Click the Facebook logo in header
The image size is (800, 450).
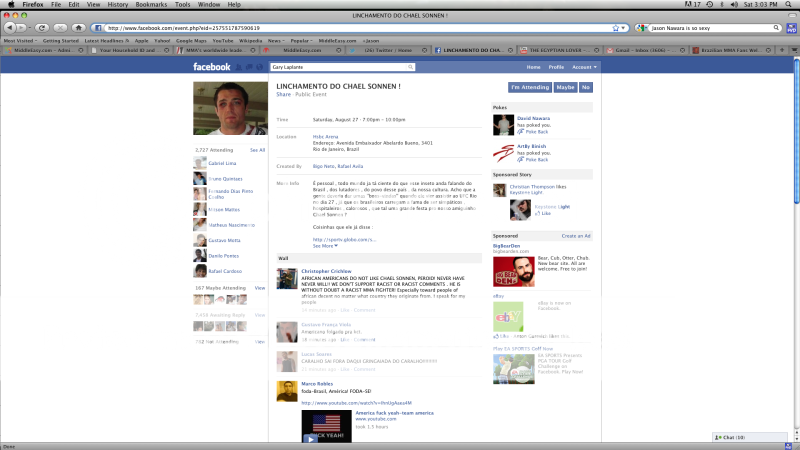211,67
